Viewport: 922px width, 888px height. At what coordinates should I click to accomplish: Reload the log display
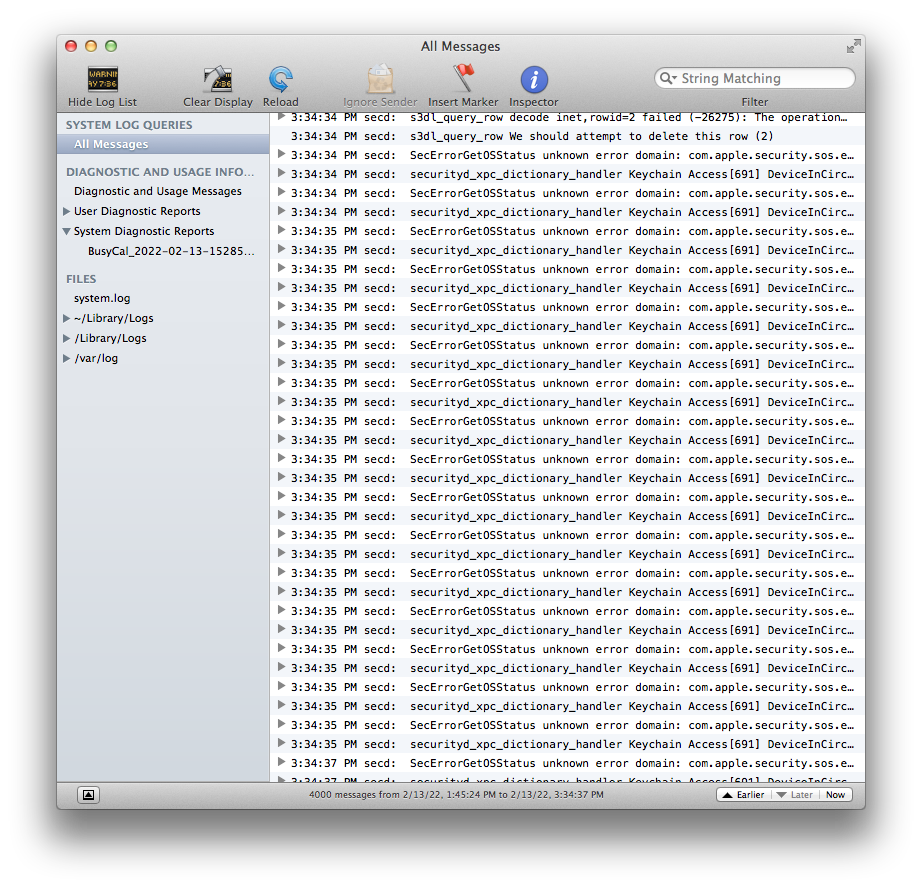pos(280,79)
